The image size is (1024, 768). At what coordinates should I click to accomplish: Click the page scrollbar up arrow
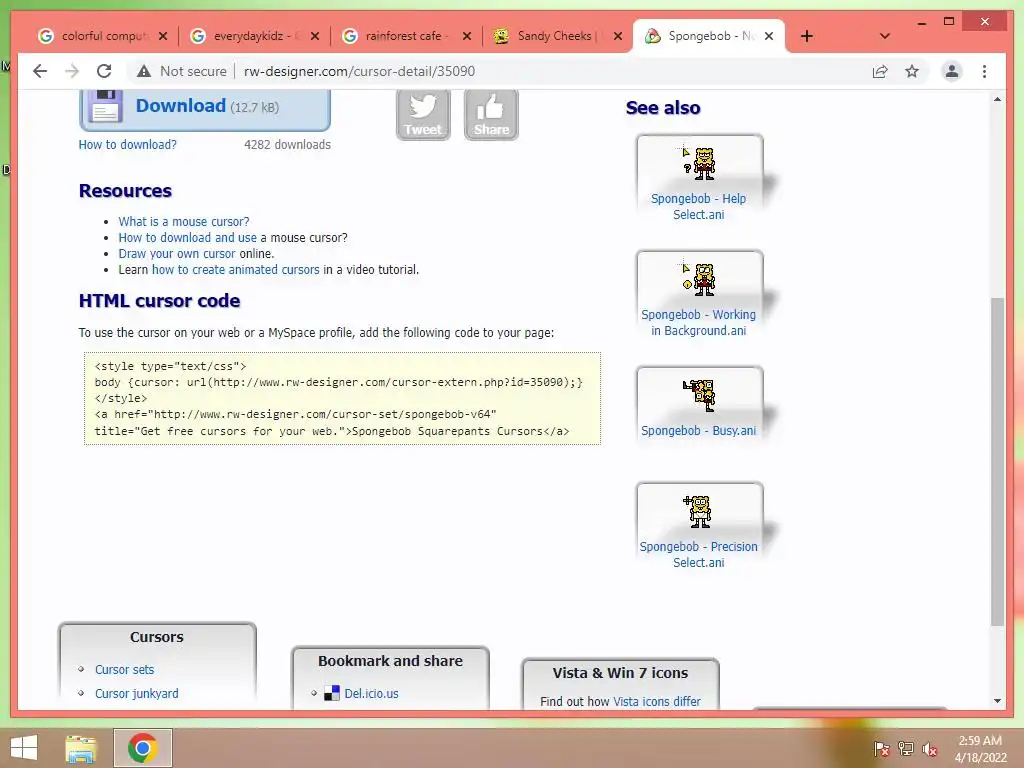tap(997, 99)
